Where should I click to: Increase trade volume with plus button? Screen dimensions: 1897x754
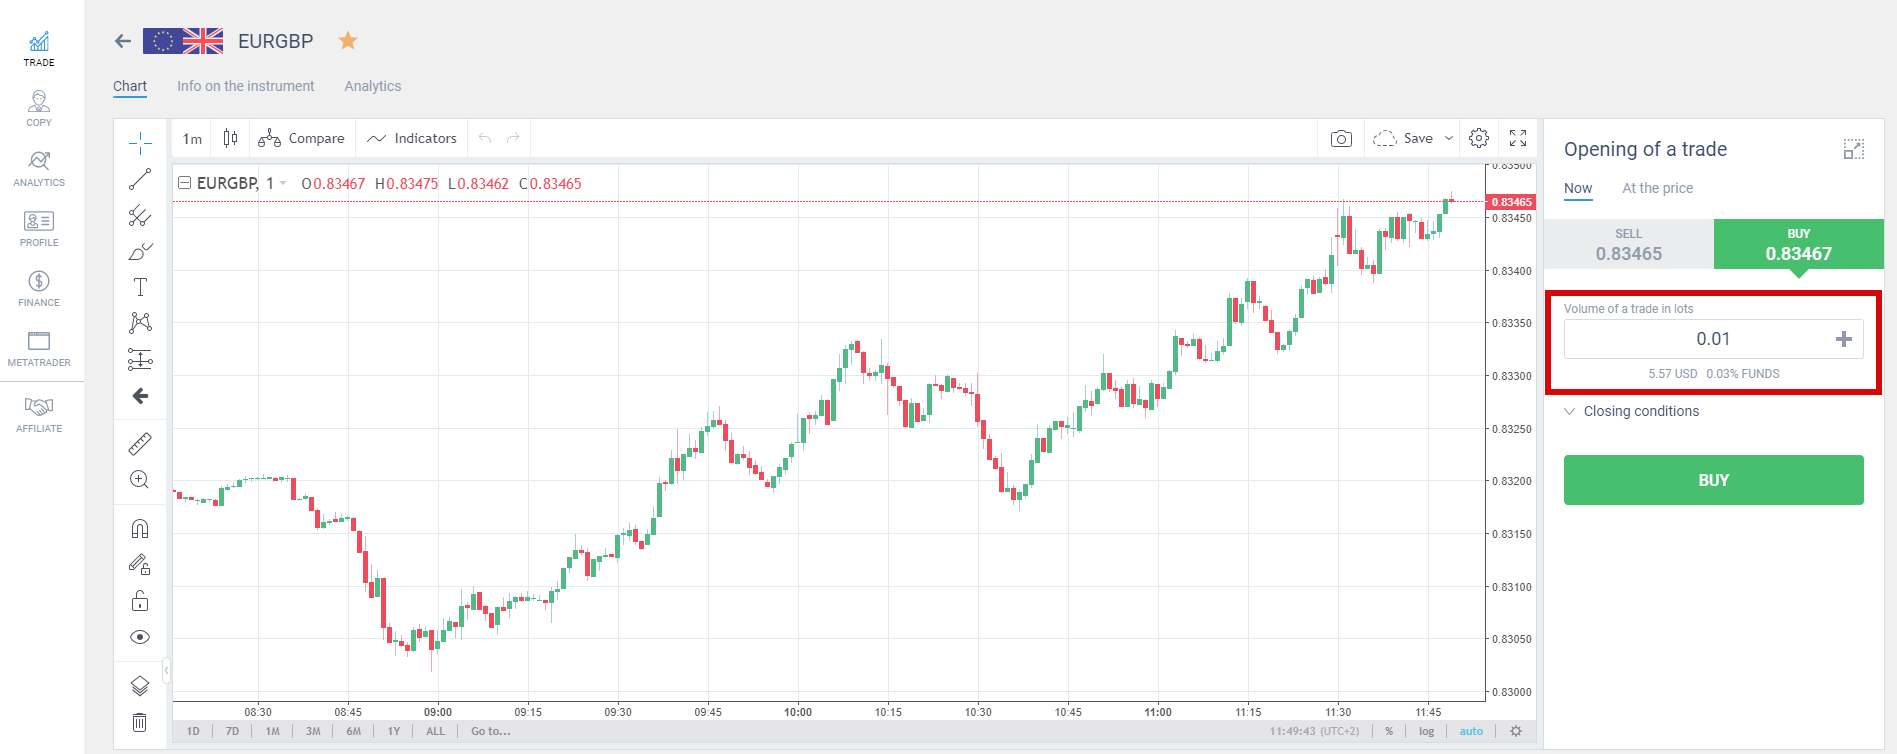coord(1844,339)
